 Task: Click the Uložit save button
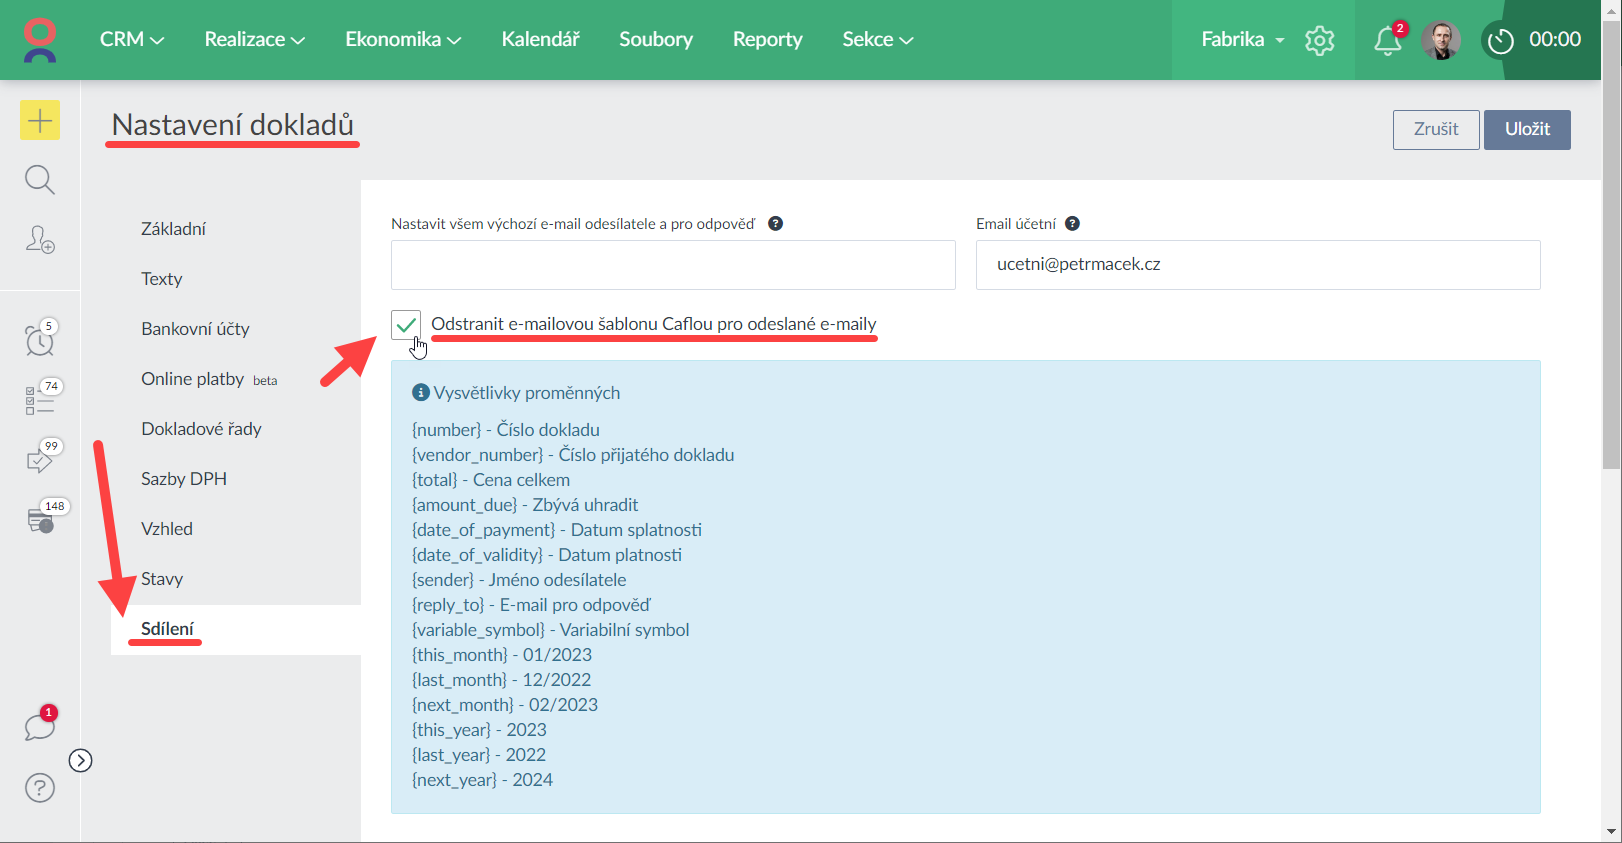click(1526, 130)
